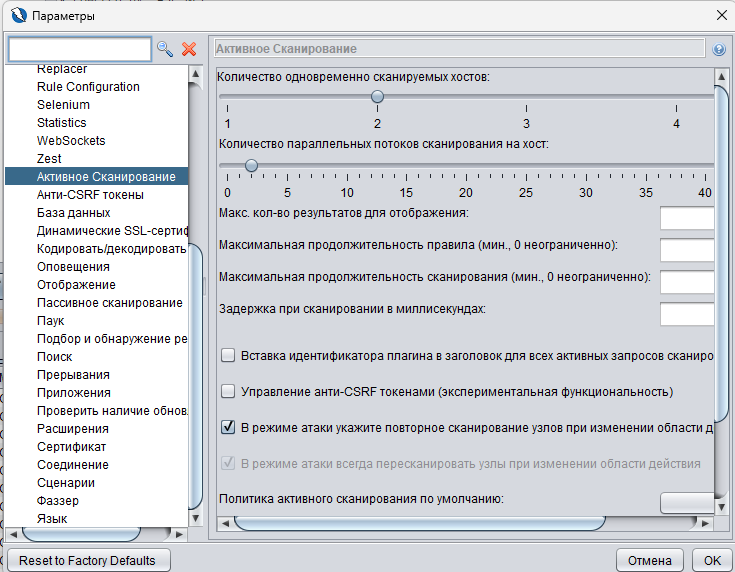The image size is (735, 572).
Task: Click tree scrollbar up arrow
Action: coord(195,74)
